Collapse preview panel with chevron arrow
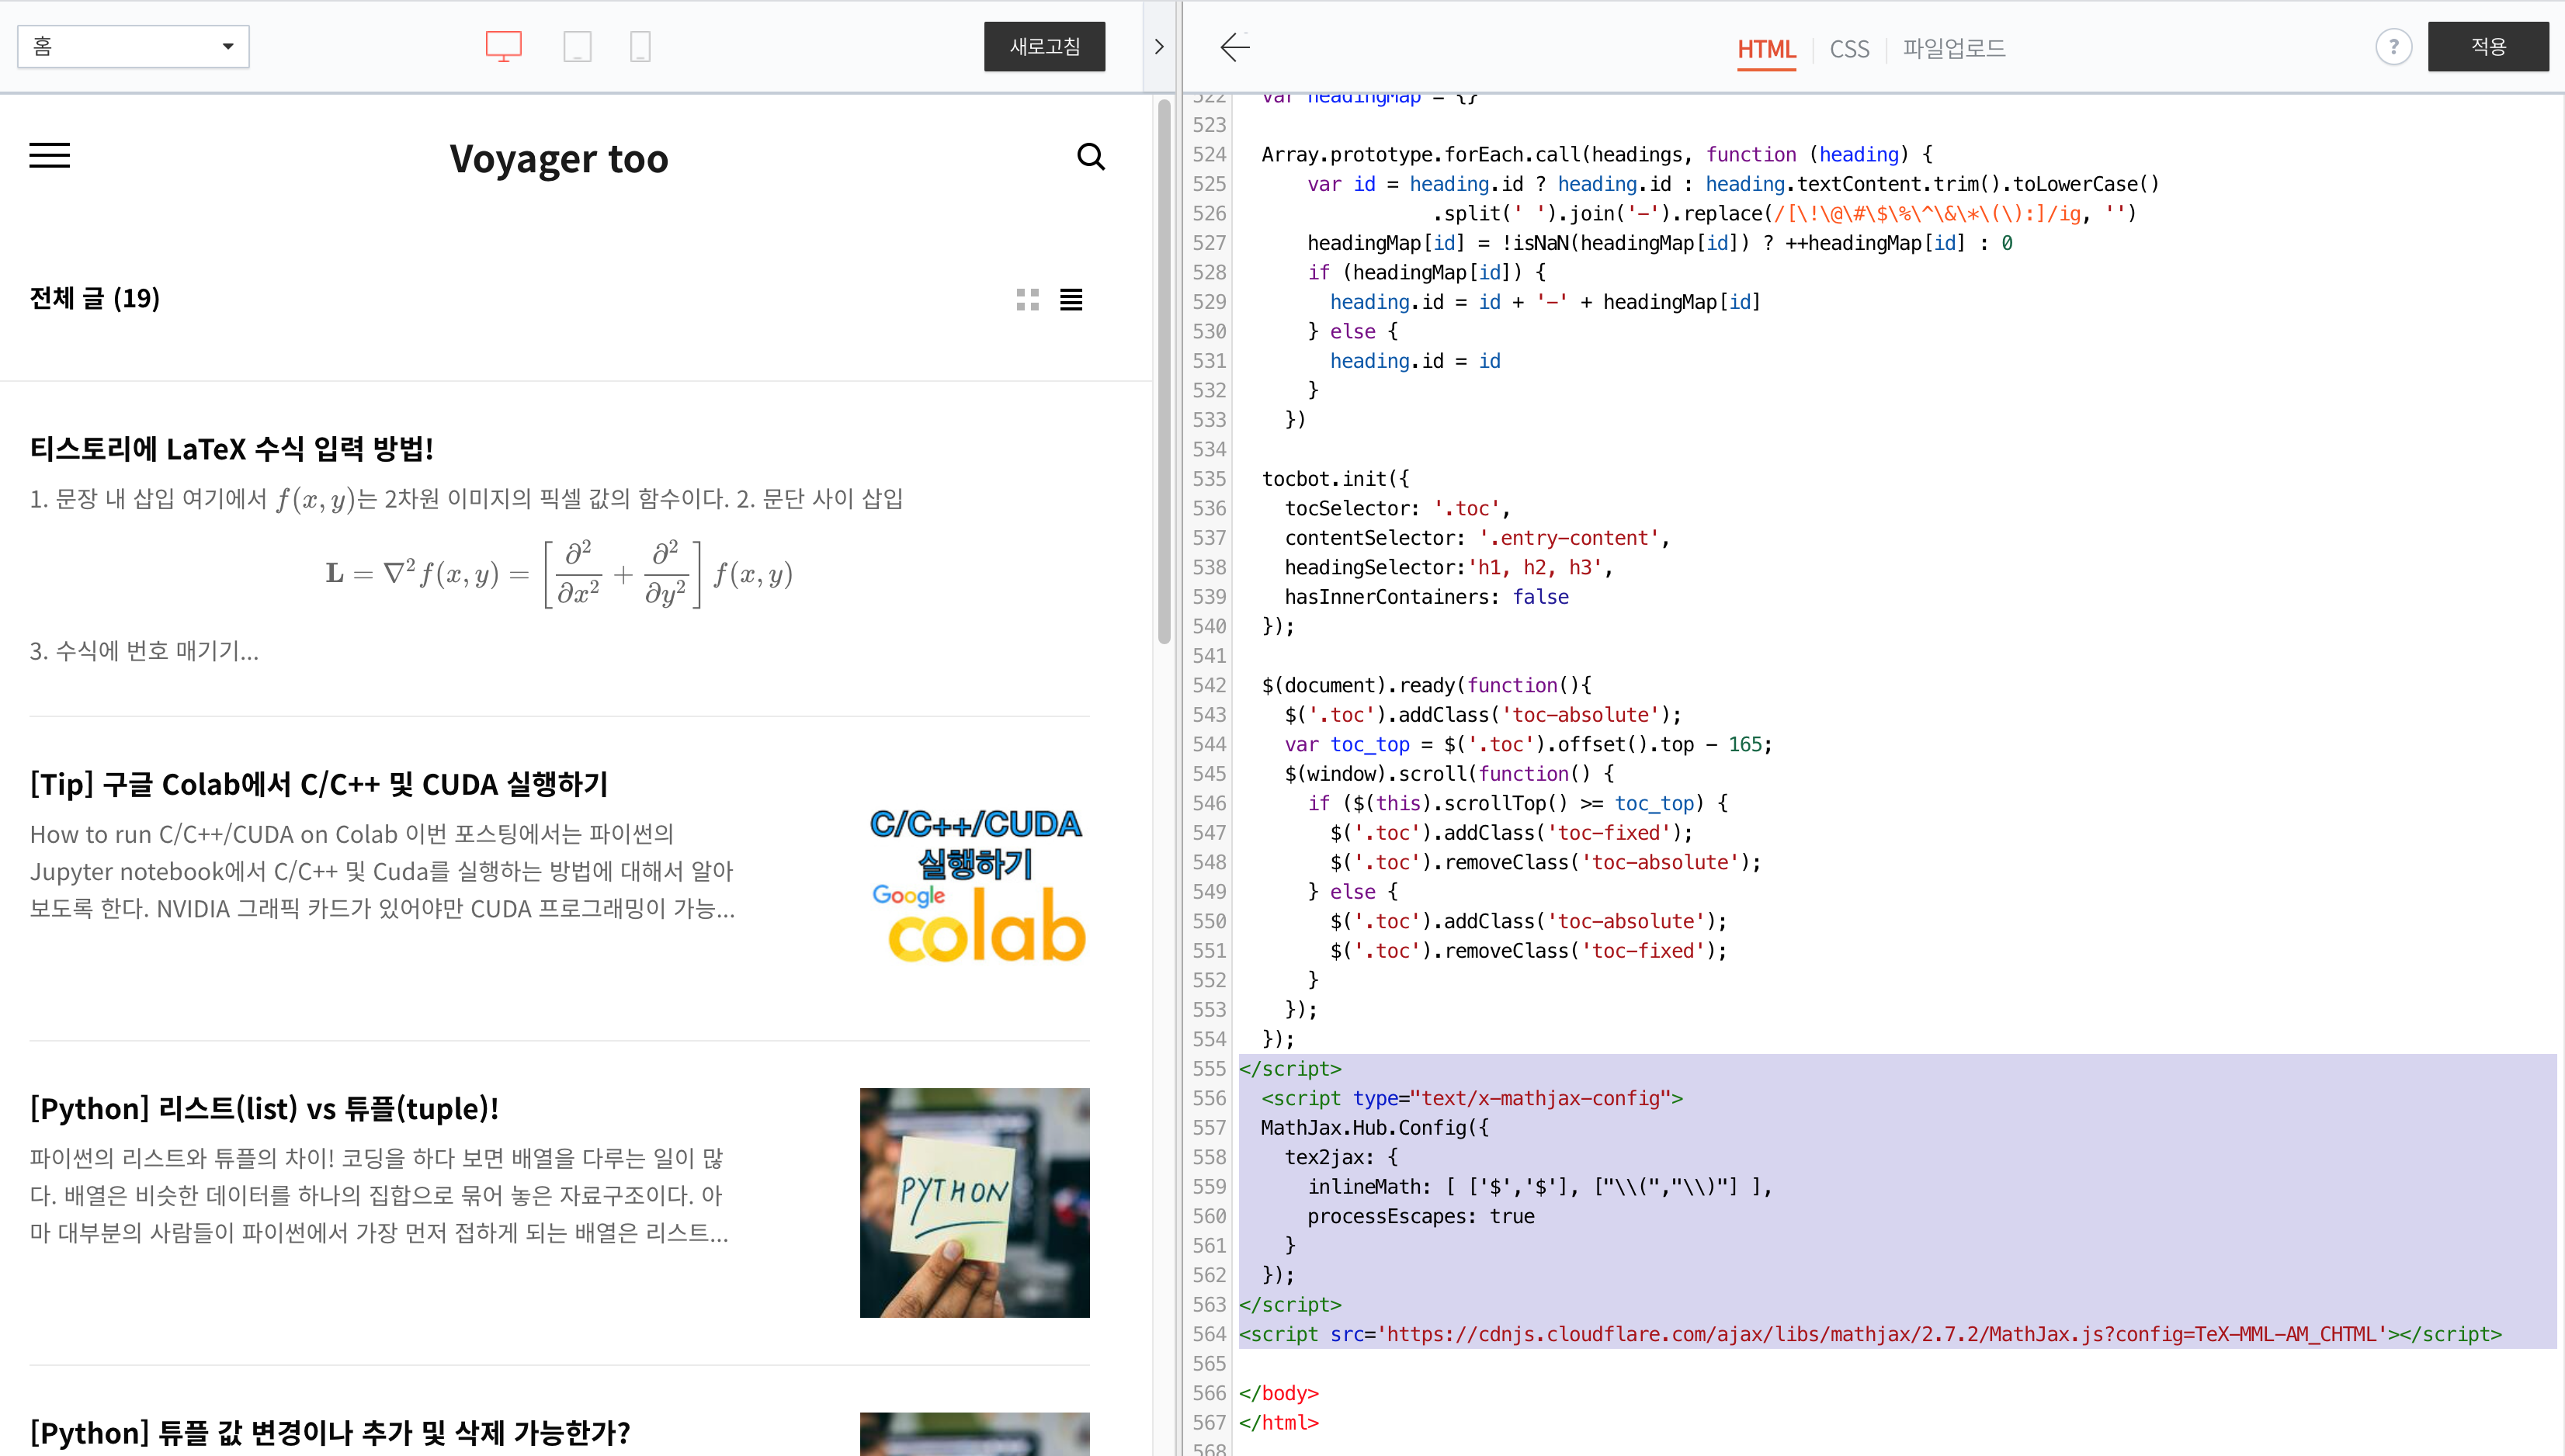Image resolution: width=2565 pixels, height=1456 pixels. point(1159,47)
